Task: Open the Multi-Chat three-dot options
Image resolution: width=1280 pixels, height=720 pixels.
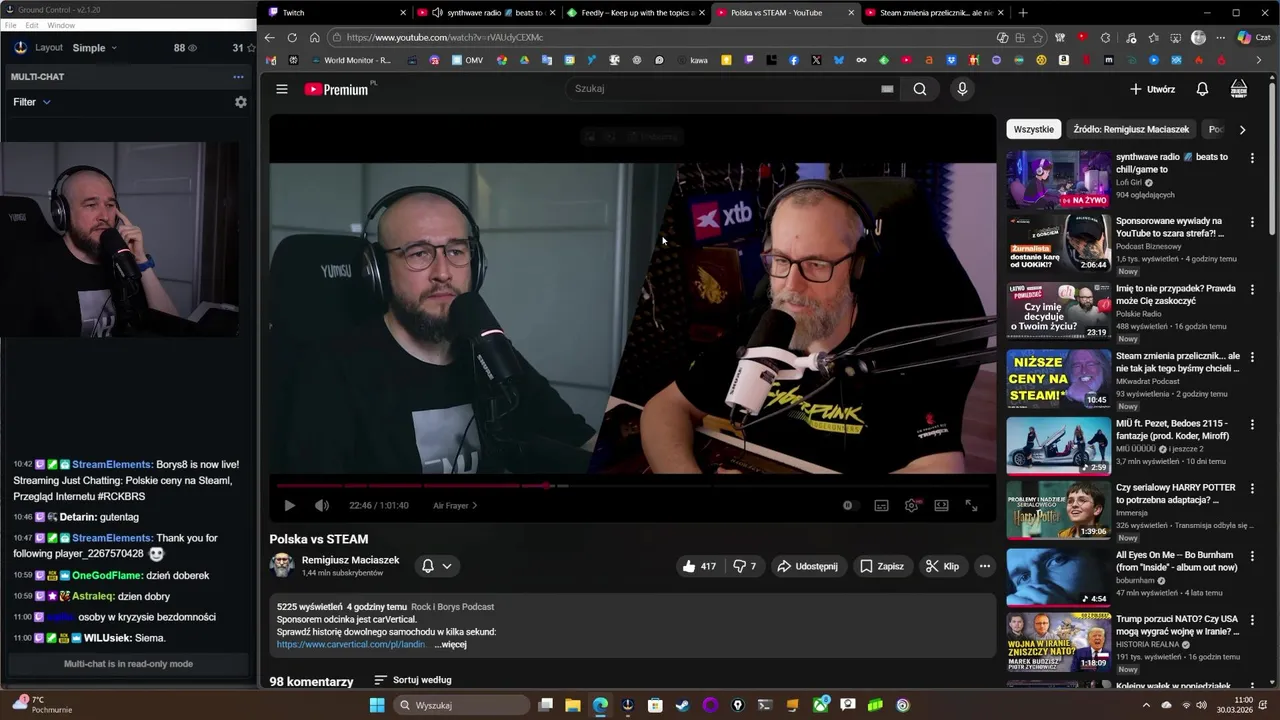Action: tap(238, 77)
